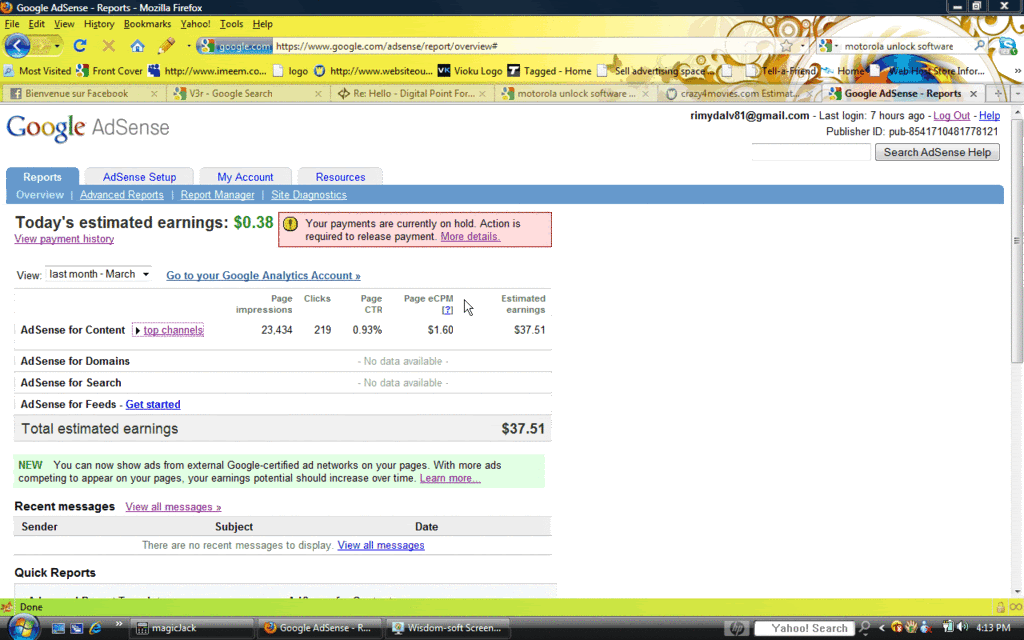
Task: Open the View payment history link
Action: [64, 239]
